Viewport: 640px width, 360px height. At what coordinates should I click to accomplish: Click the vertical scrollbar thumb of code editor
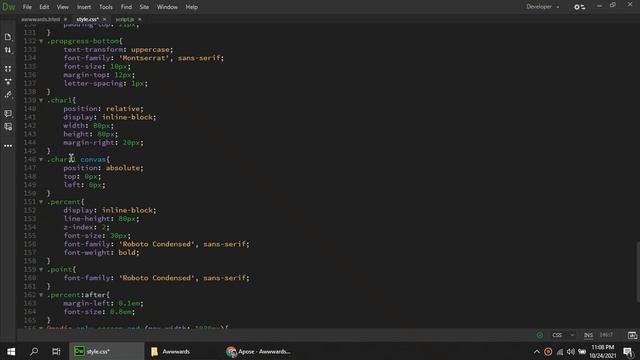(638, 272)
